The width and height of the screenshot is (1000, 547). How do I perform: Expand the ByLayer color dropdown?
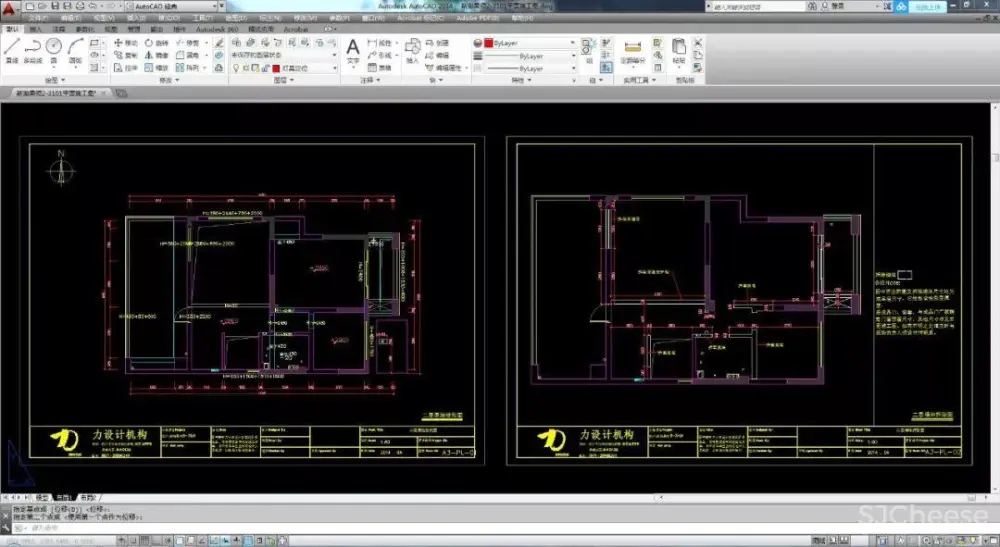(573, 43)
